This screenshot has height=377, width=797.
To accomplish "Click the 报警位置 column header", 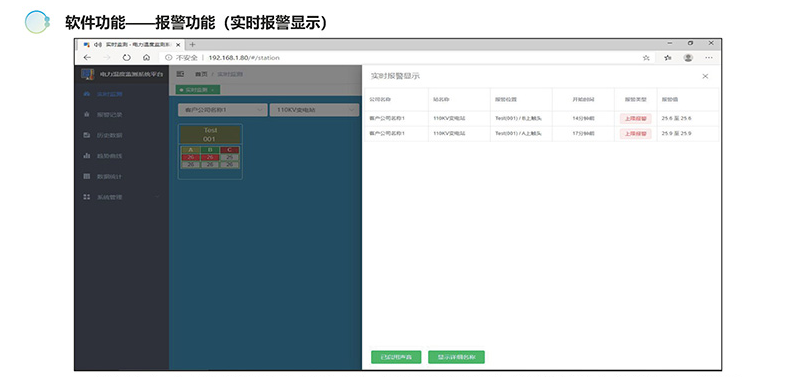I will (x=506, y=100).
